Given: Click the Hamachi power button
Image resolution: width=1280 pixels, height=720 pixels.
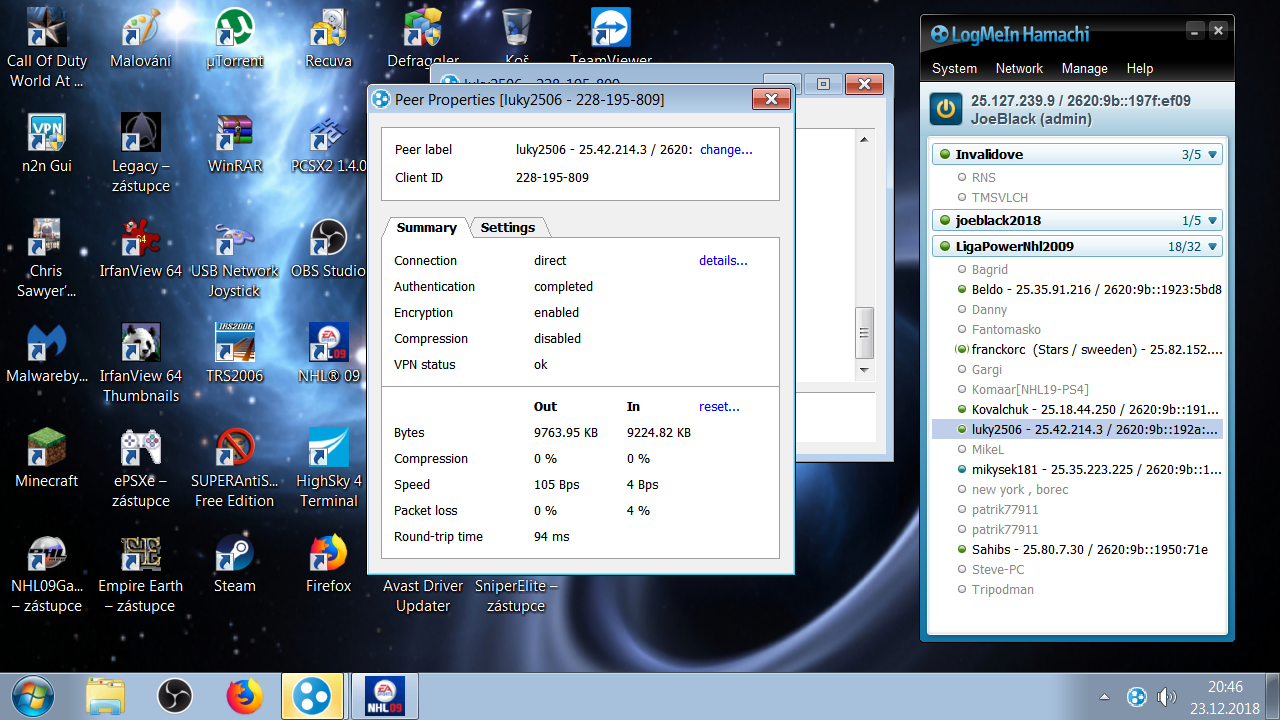Looking at the screenshot, I should click(x=945, y=109).
